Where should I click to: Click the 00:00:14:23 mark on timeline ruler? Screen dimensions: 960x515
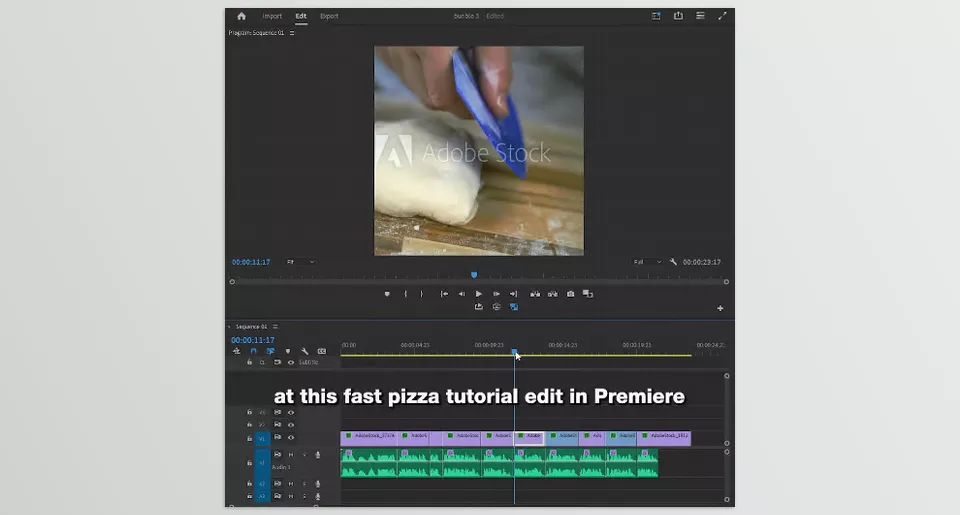click(563, 345)
